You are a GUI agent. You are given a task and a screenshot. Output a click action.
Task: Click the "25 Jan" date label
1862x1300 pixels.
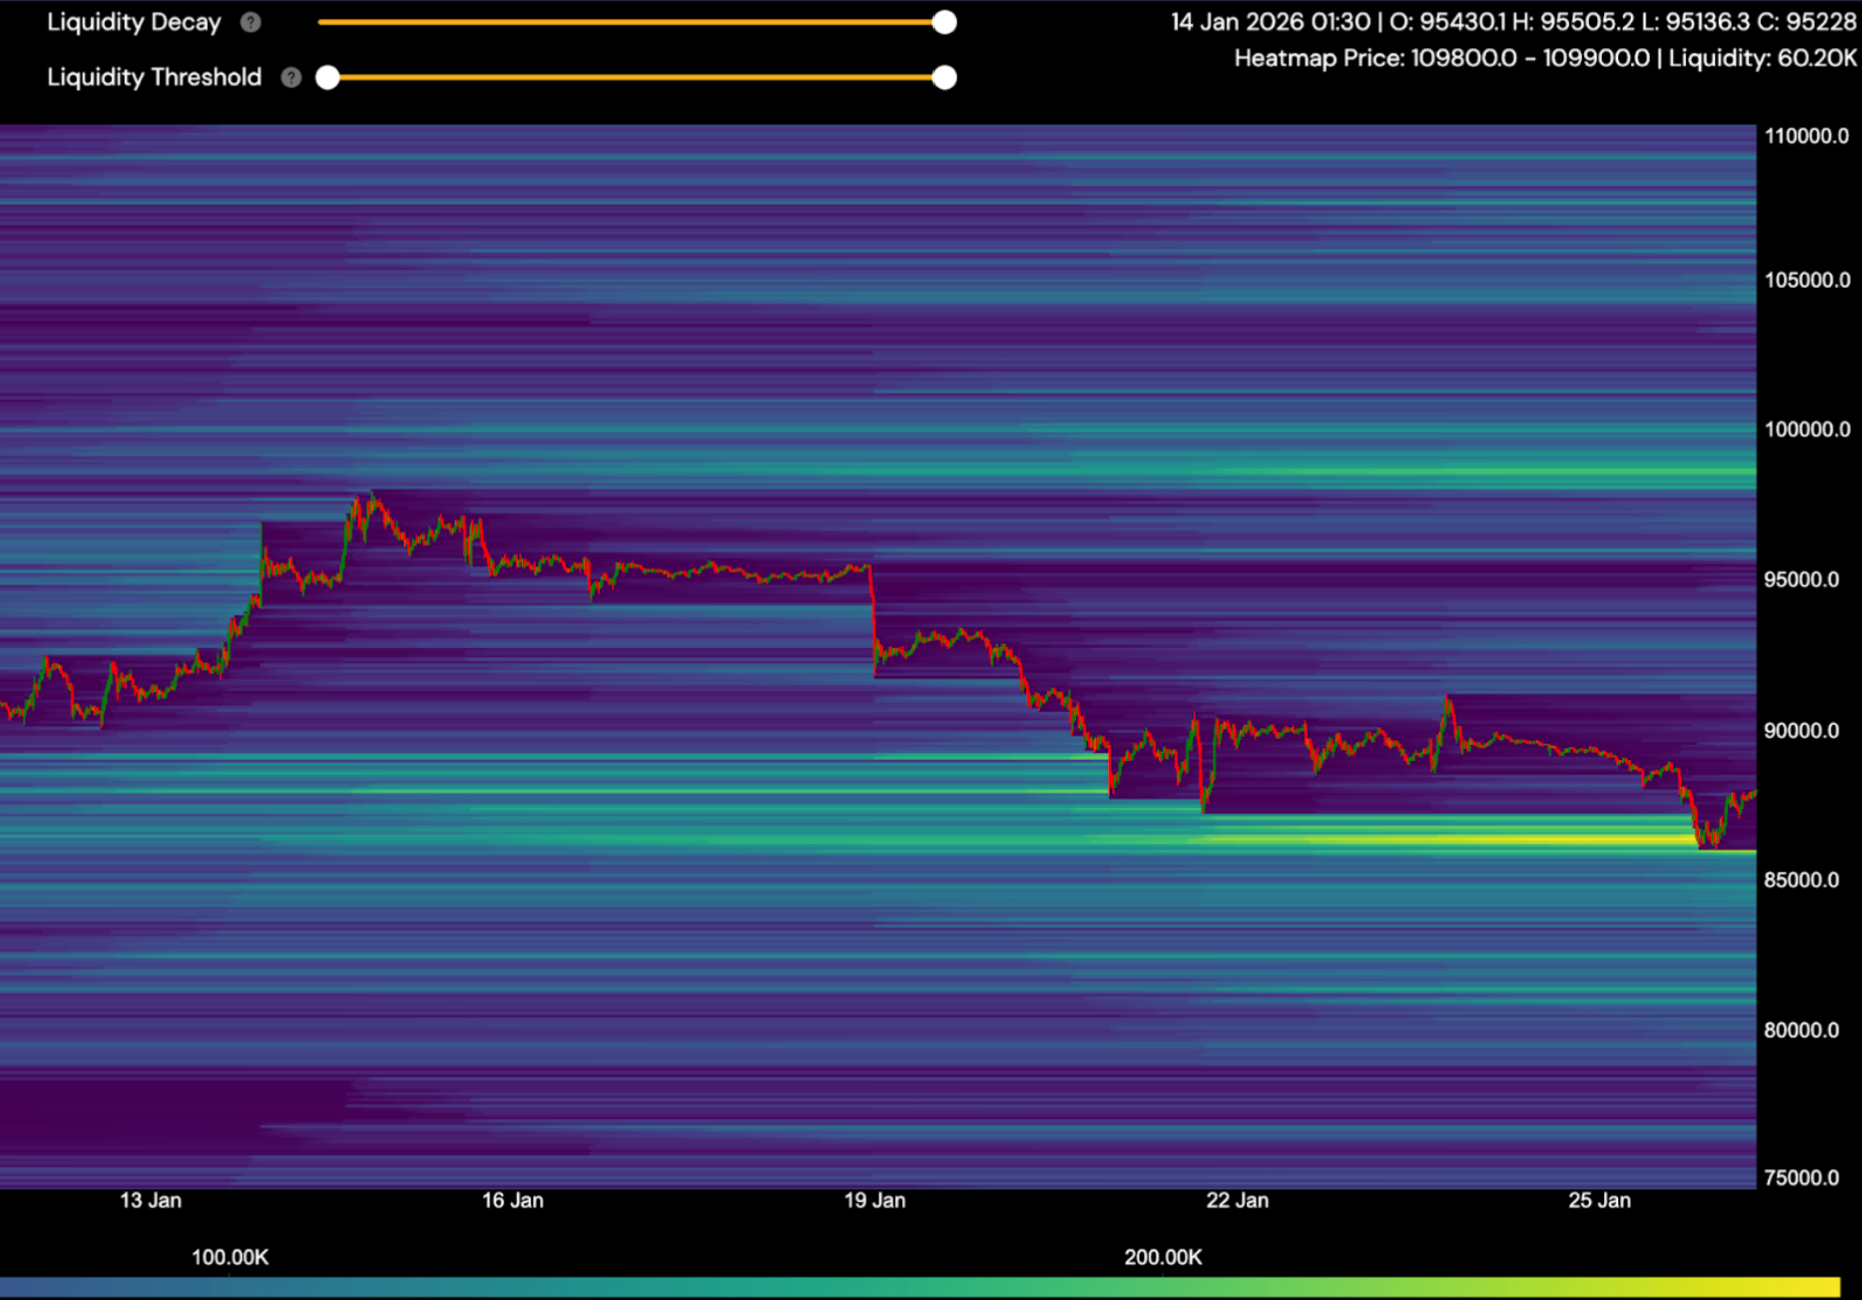[1599, 1200]
